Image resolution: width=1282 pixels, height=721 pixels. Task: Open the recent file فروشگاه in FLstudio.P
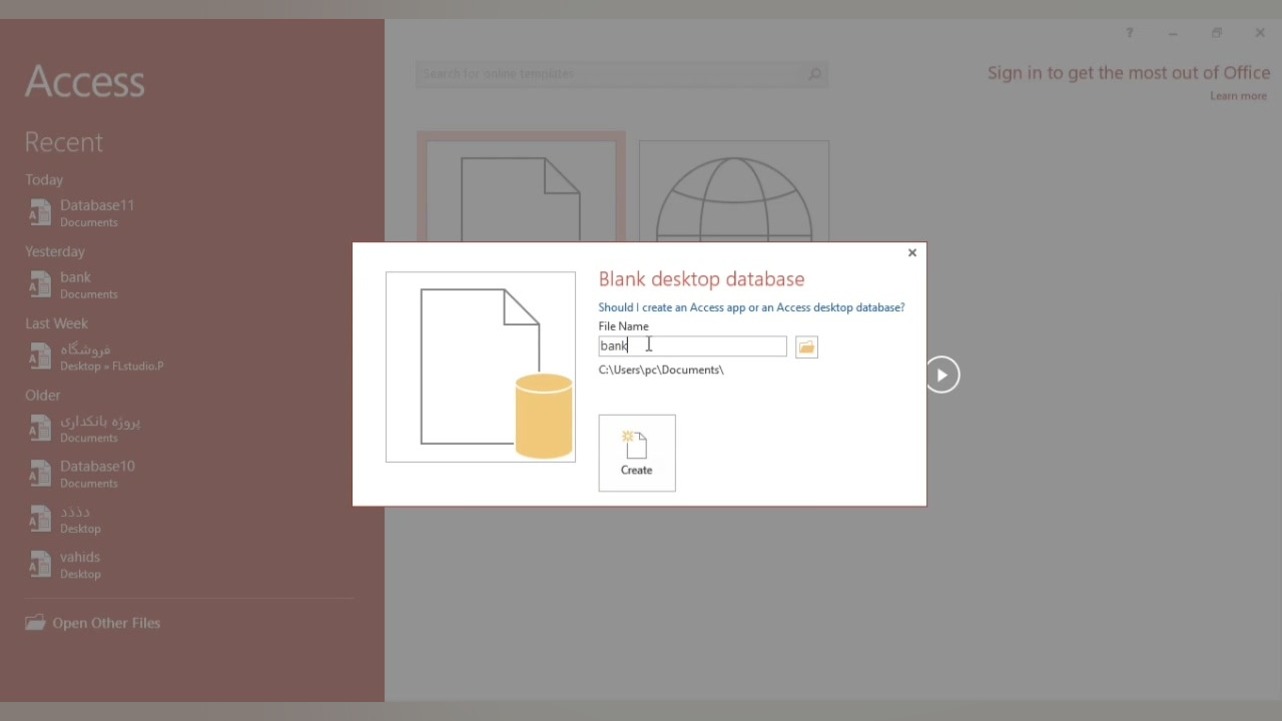click(95, 356)
